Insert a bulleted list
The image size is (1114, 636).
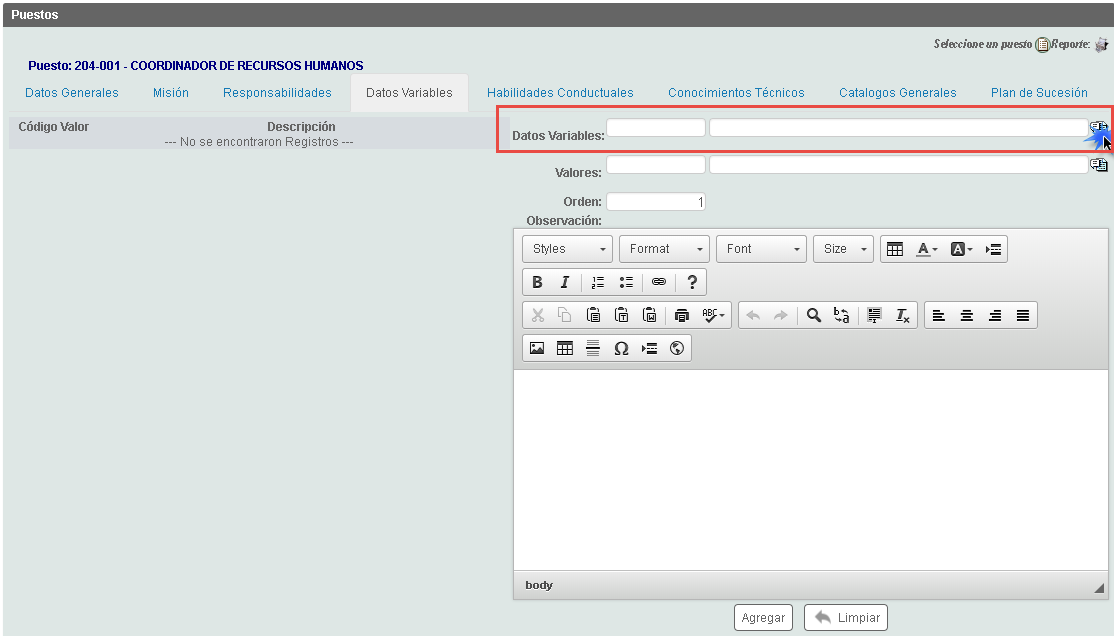click(626, 283)
